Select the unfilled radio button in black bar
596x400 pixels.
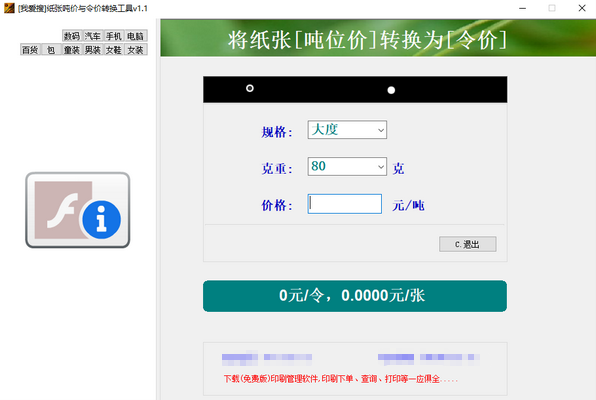coord(250,89)
